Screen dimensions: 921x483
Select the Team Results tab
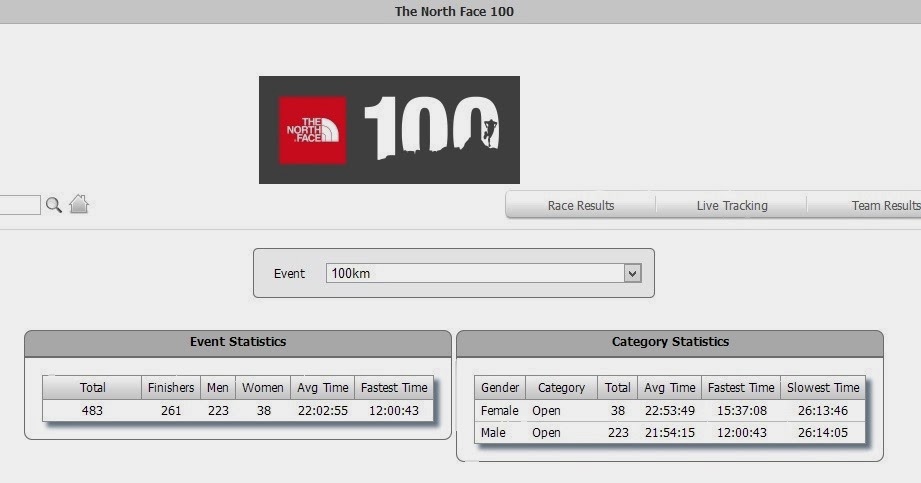886,206
